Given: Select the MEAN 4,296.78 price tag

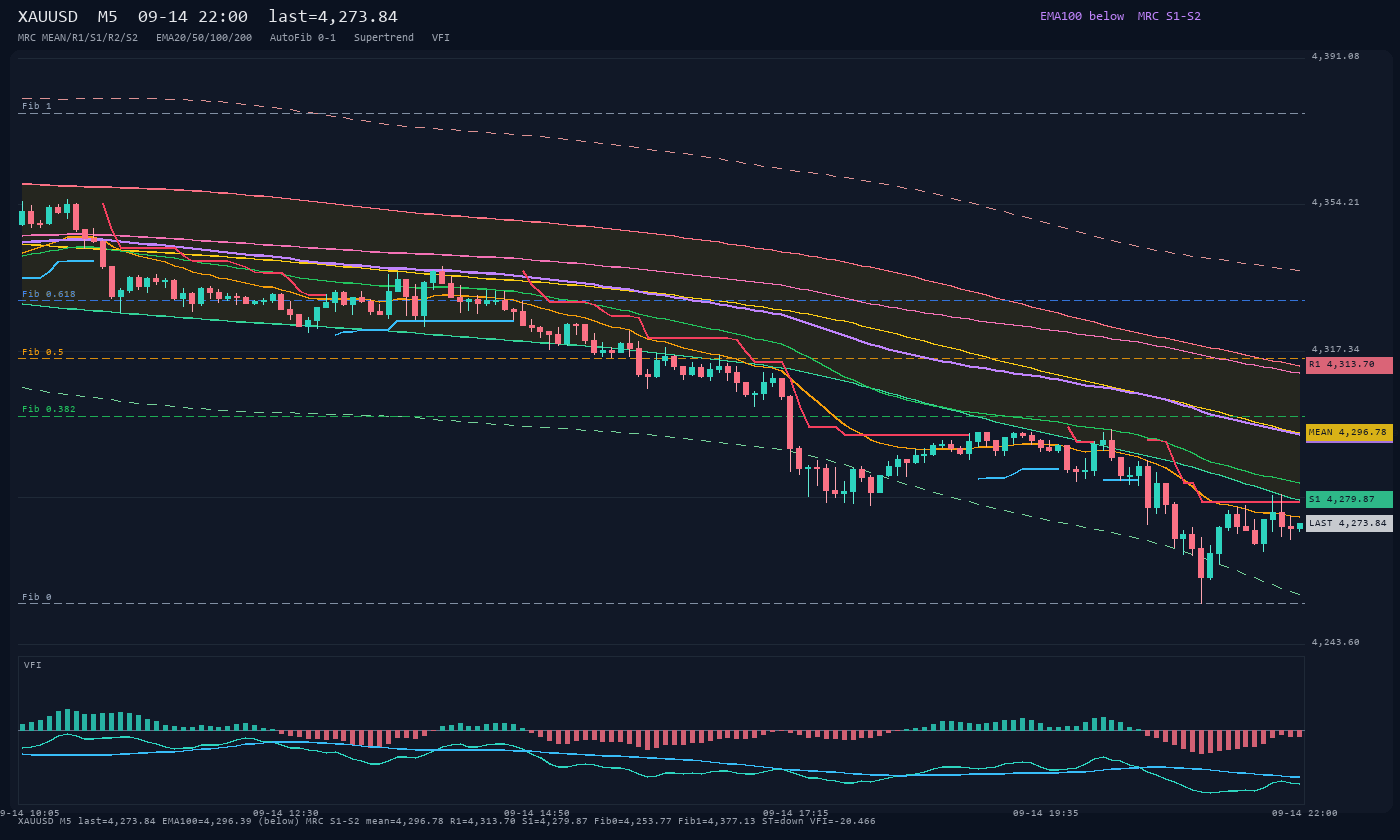Looking at the screenshot, I should pyautogui.click(x=1349, y=433).
